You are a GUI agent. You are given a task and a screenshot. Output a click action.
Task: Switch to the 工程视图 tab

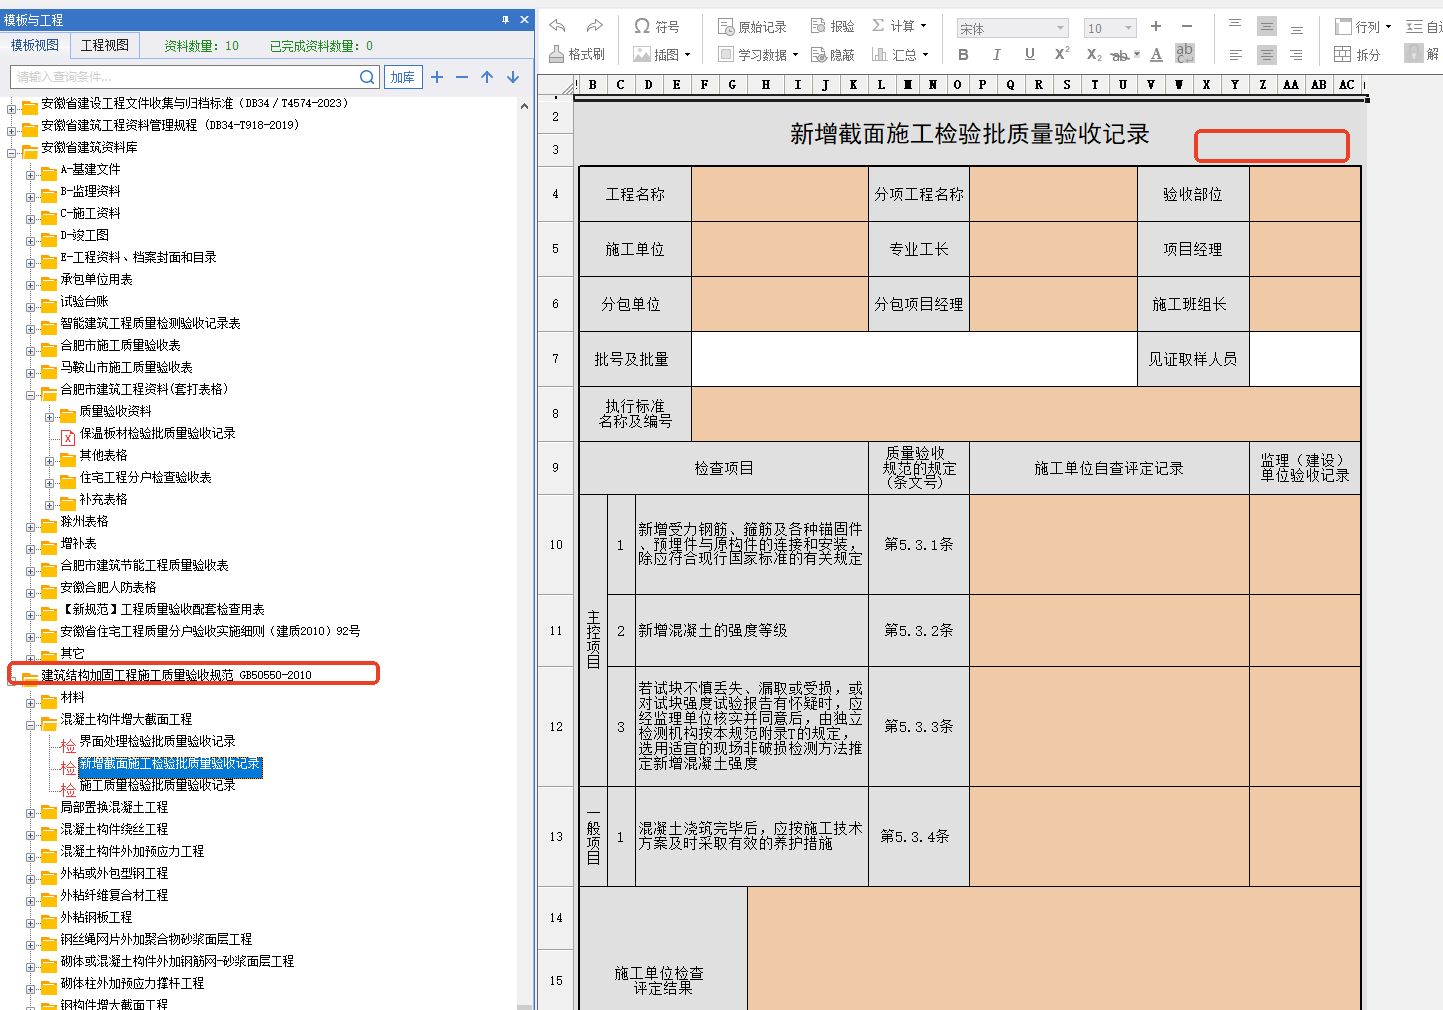click(105, 45)
